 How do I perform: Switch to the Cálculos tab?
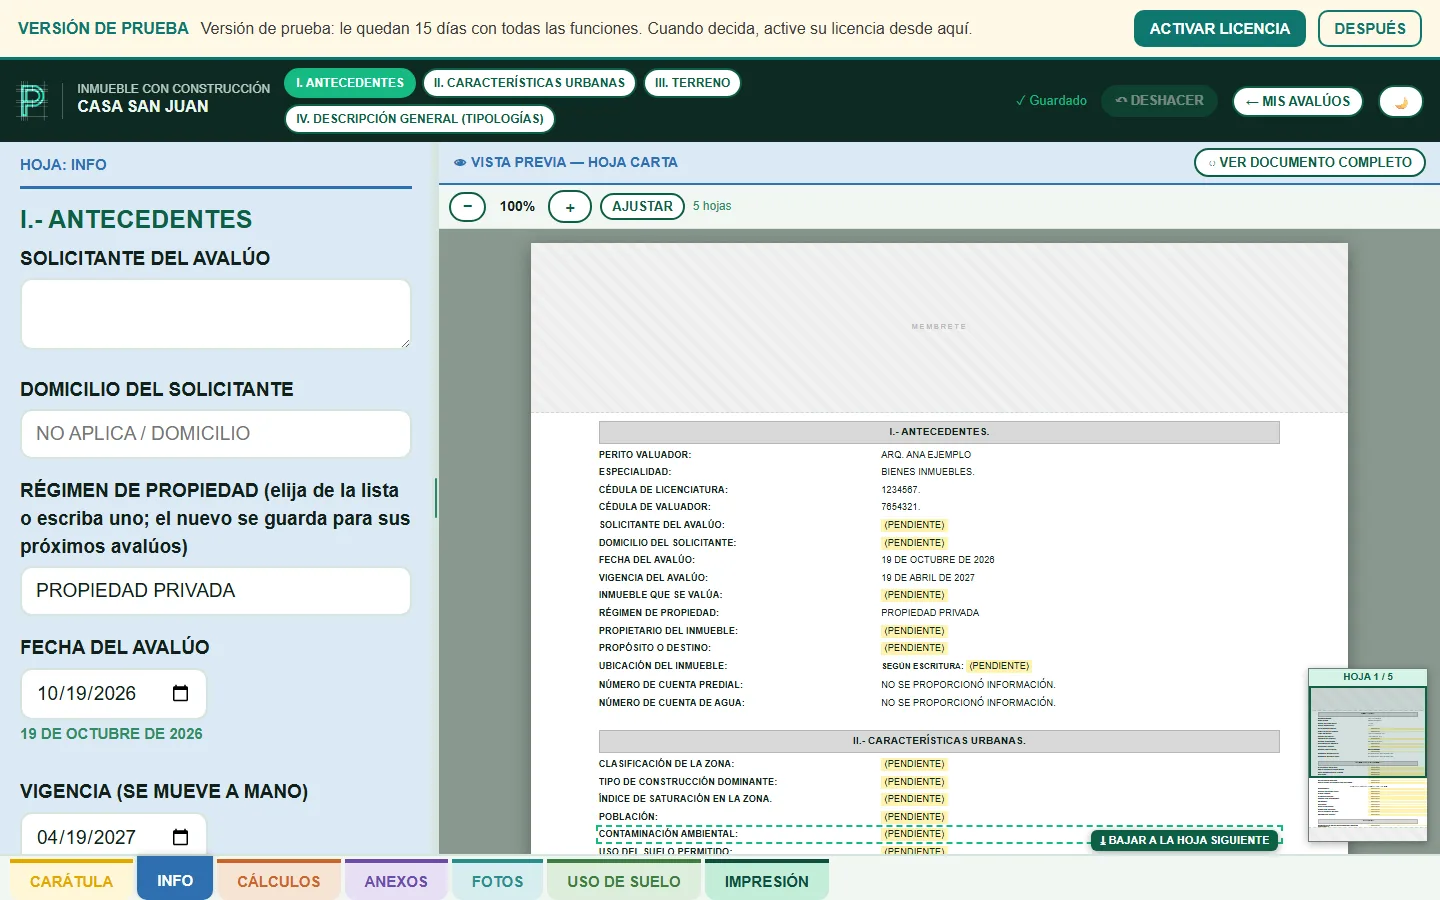pyautogui.click(x=279, y=880)
